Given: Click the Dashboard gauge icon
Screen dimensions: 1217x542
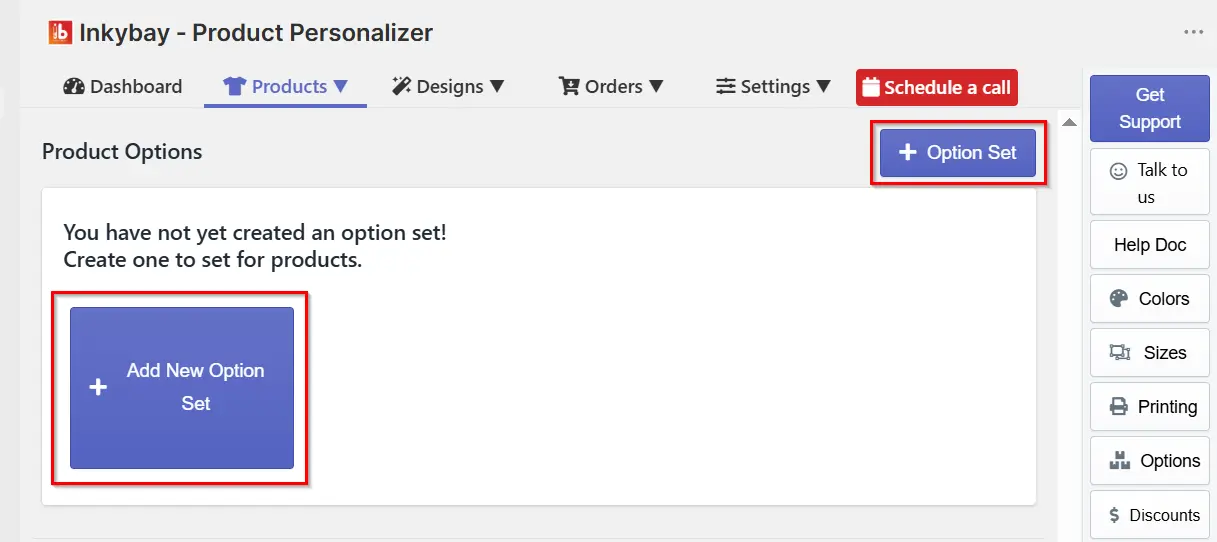Looking at the screenshot, I should 74,86.
